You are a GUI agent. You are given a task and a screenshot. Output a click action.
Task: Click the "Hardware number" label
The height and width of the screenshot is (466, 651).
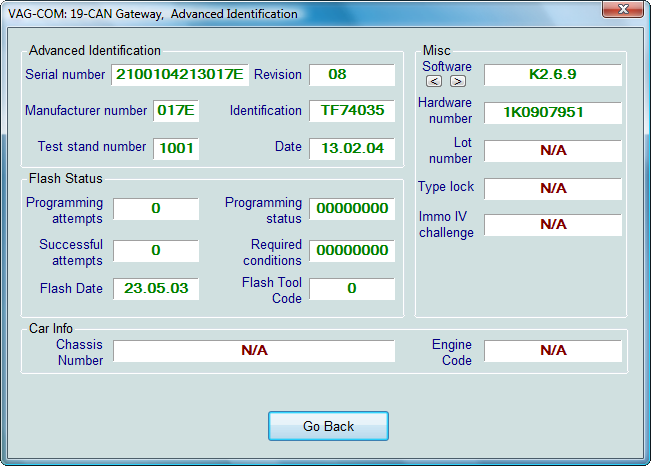coord(445,110)
